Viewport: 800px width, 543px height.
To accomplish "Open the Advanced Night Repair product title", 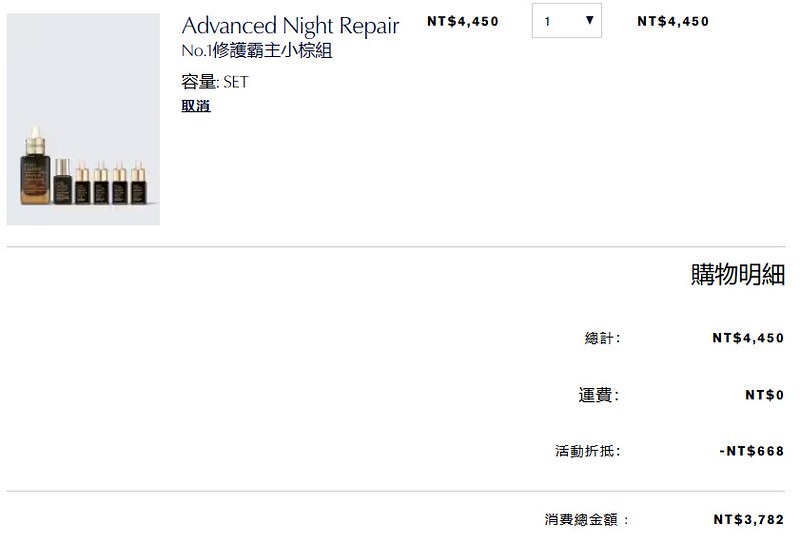I will pyautogui.click(x=290, y=26).
